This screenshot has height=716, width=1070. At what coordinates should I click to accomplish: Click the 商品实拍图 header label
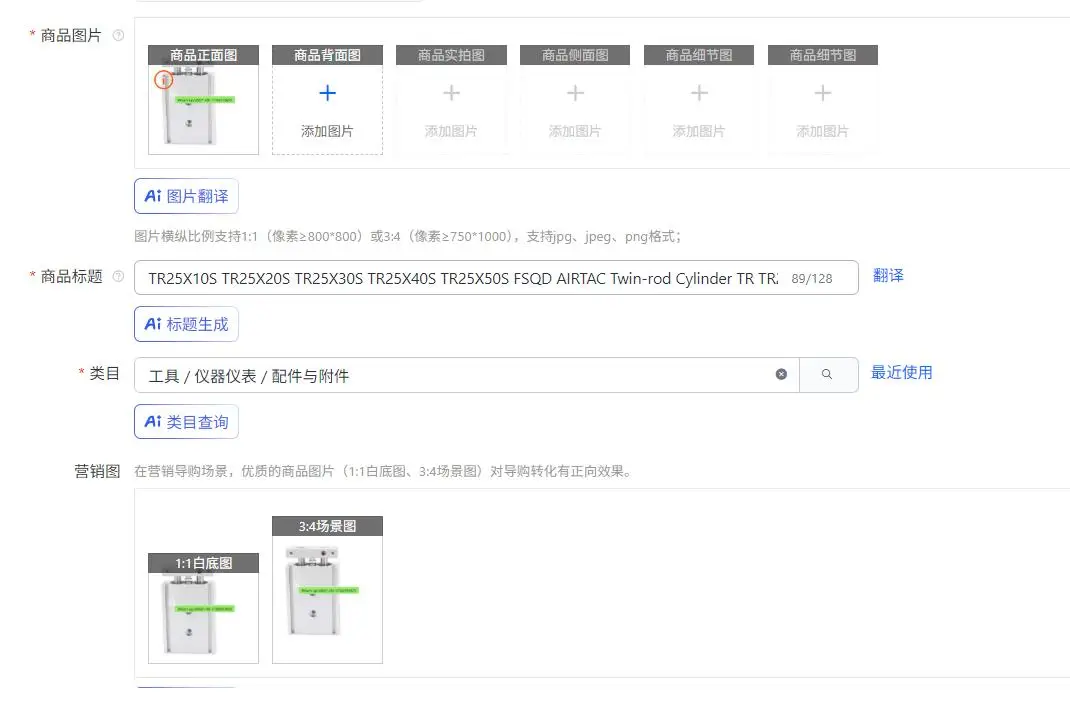coord(451,55)
